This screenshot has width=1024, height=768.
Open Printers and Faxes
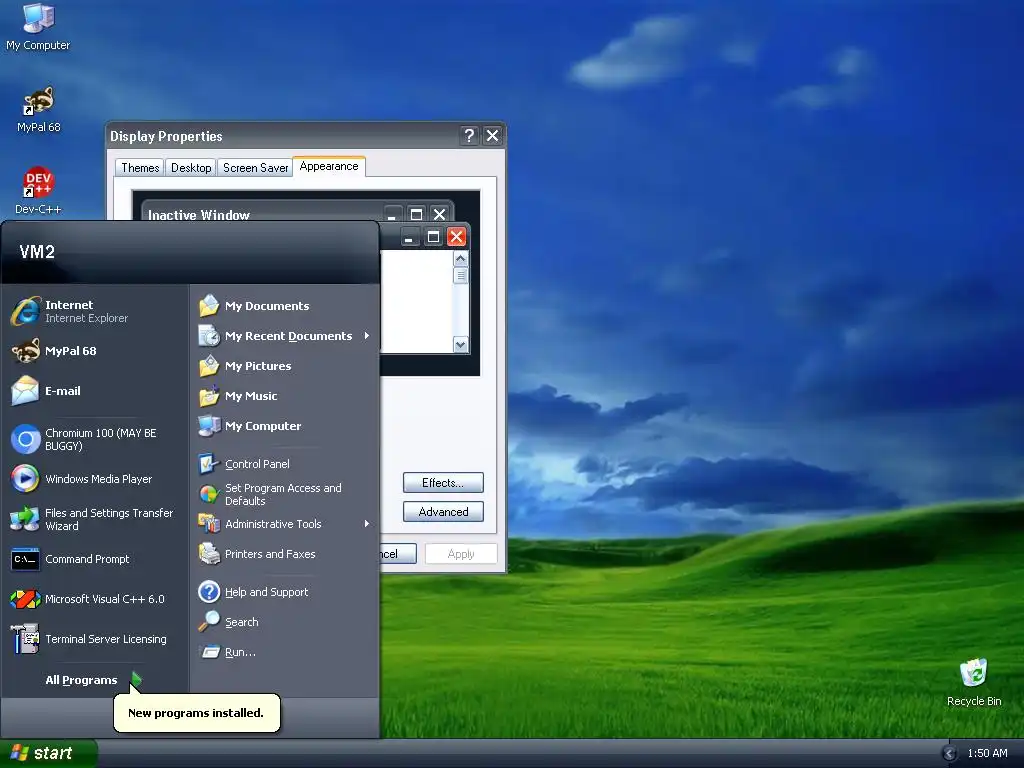click(x=285, y=554)
